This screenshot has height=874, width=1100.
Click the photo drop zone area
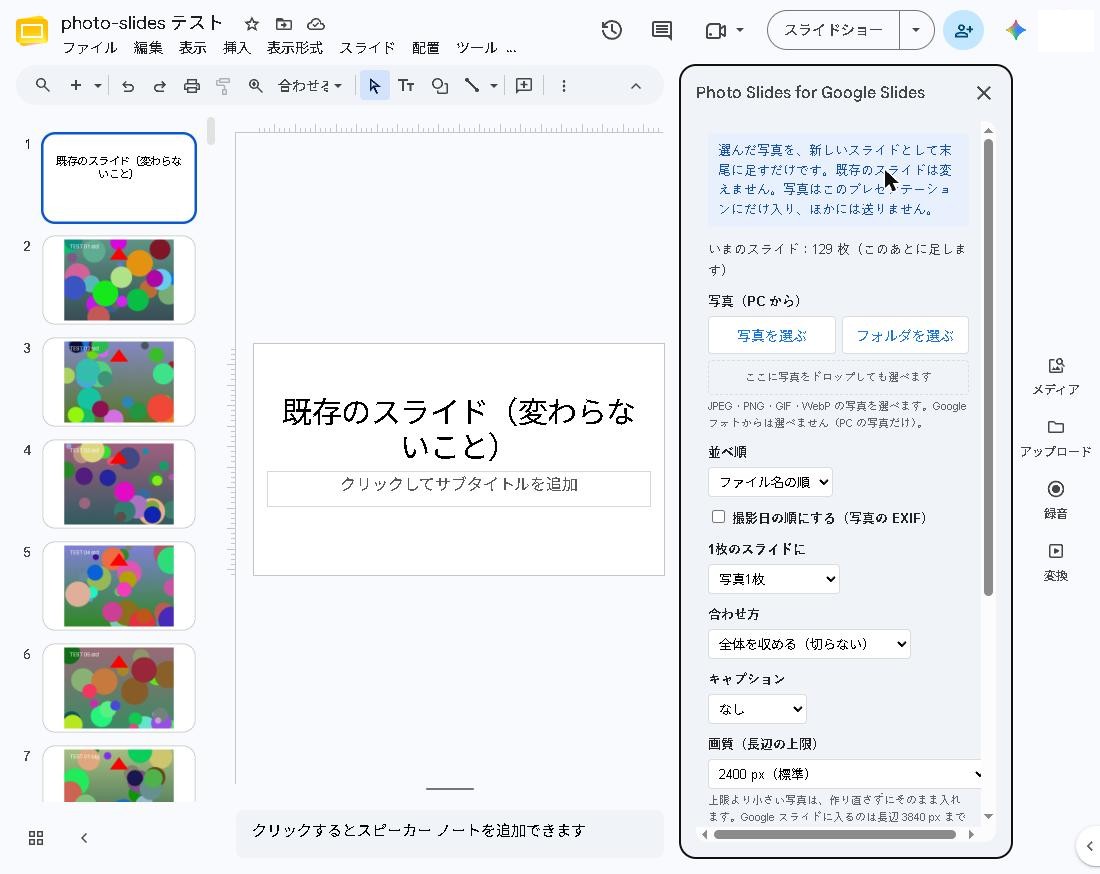(838, 377)
